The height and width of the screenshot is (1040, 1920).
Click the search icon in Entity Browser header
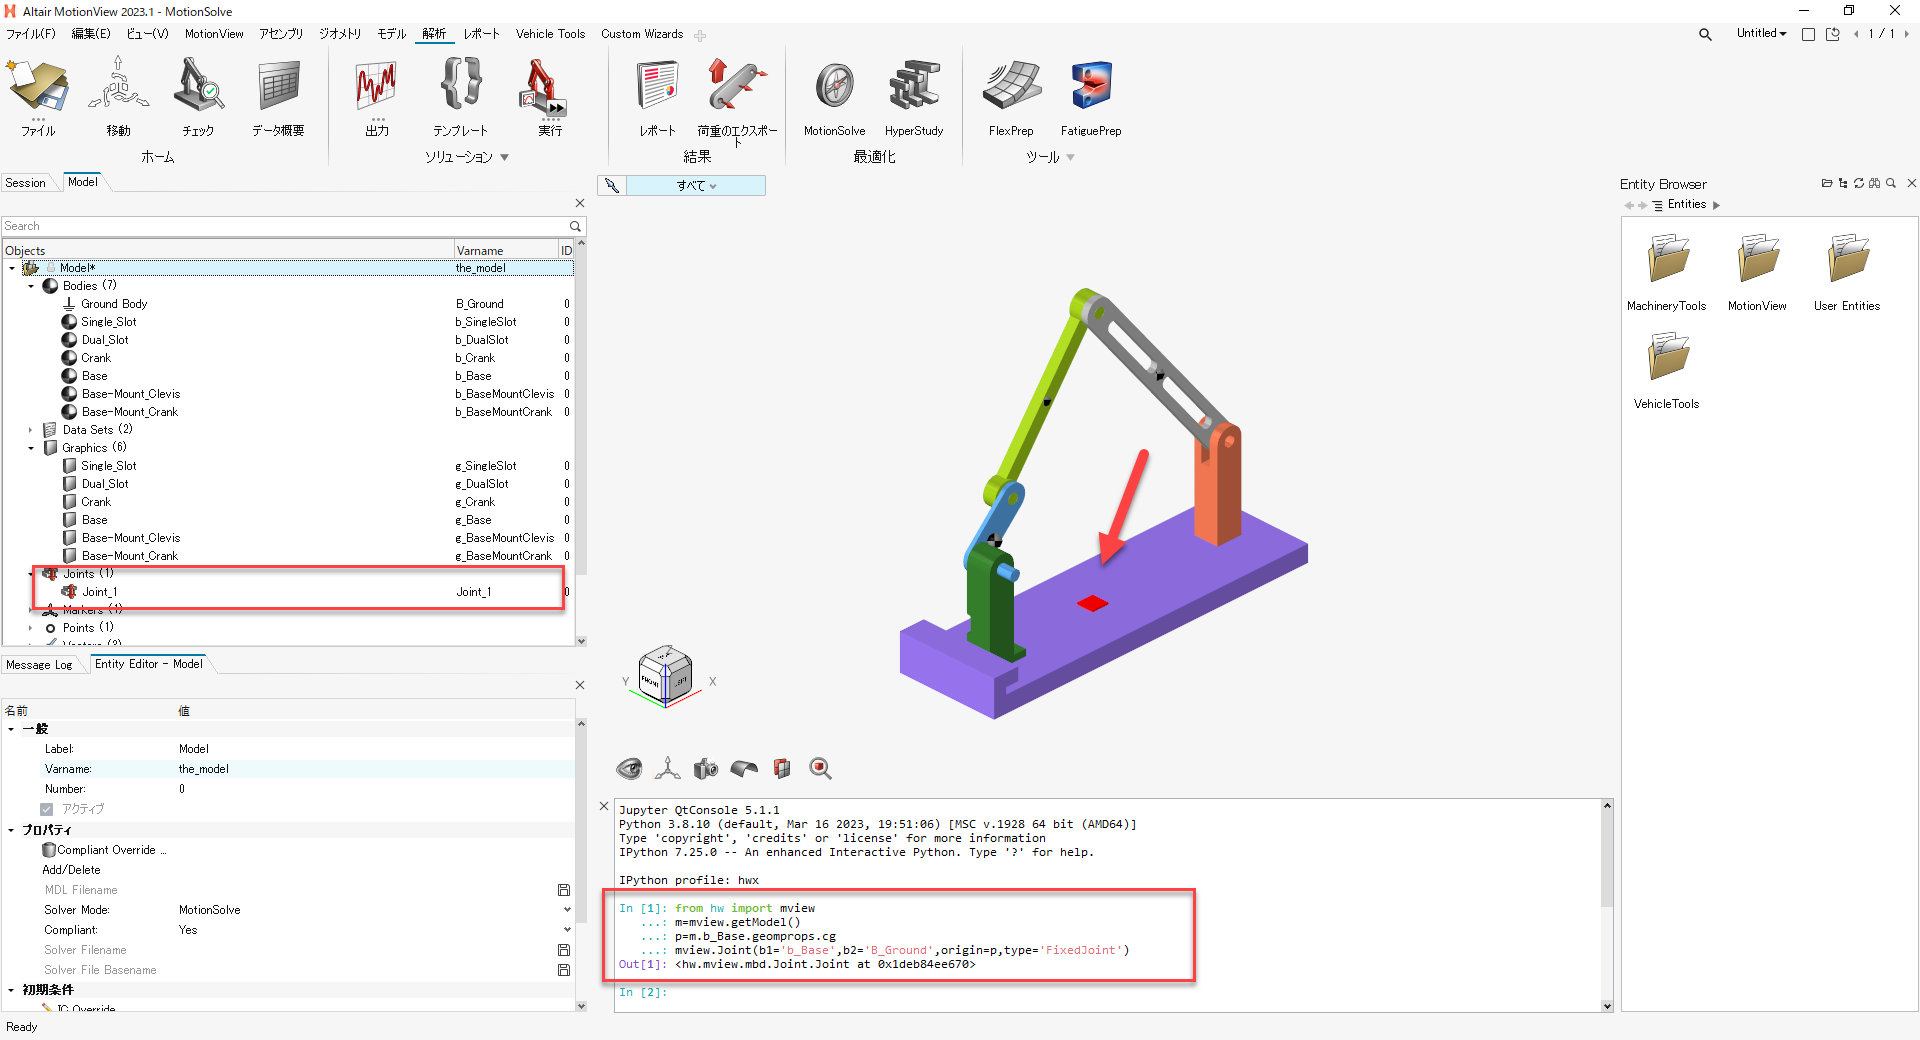point(1891,183)
